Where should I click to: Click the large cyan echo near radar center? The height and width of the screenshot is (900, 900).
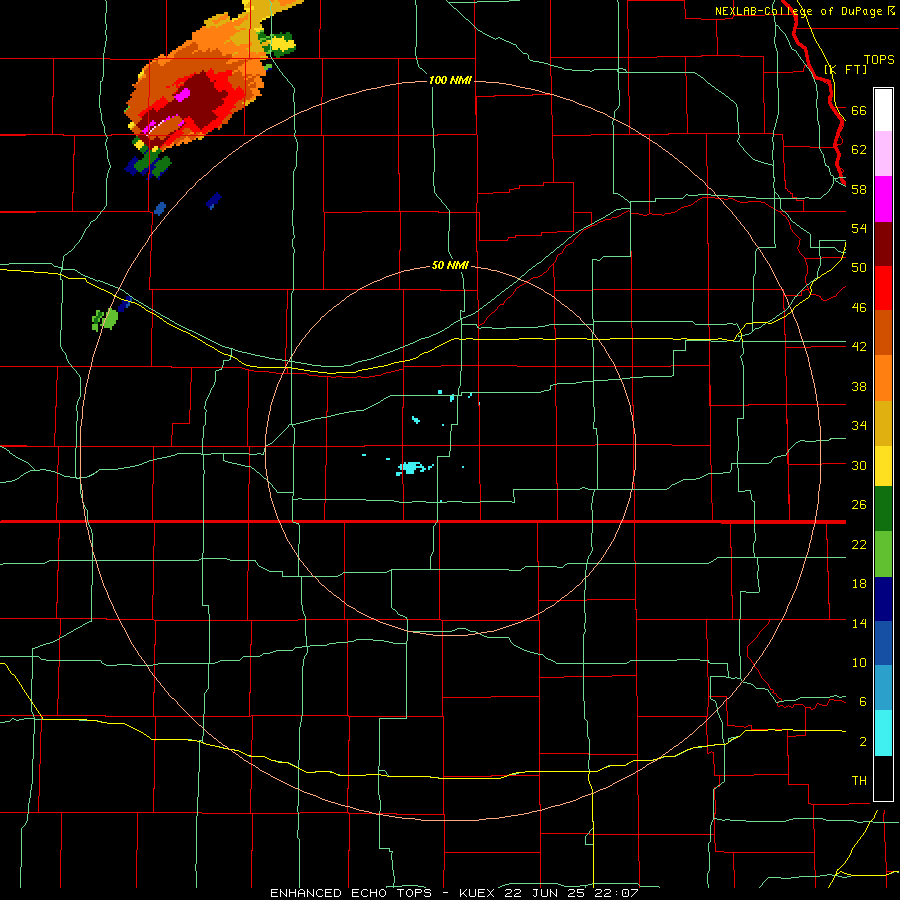411,468
